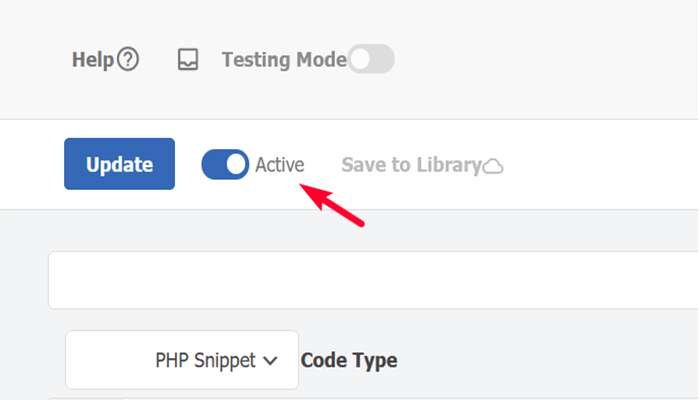Click the white knob of the Active switch
700x400 pixels.
pyautogui.click(x=236, y=165)
